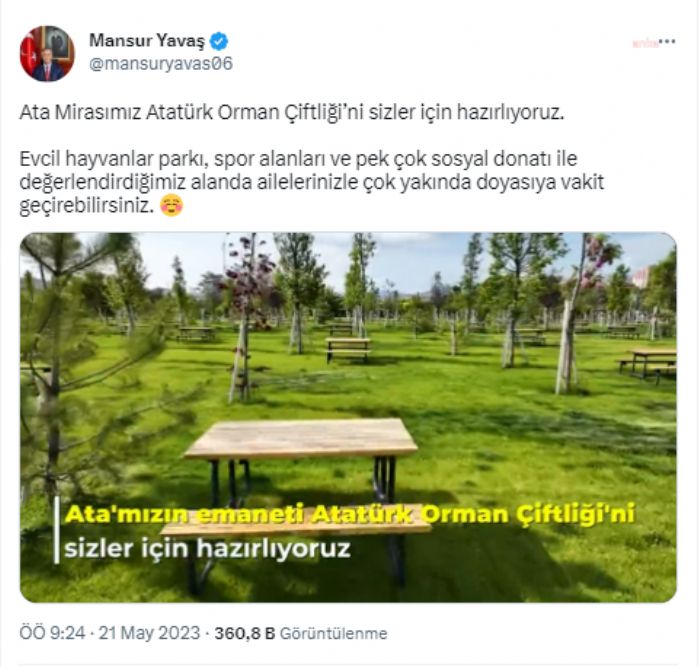Screen dimensions: 700x667
Task: Click the distant center picnic table in video
Action: click(348, 350)
